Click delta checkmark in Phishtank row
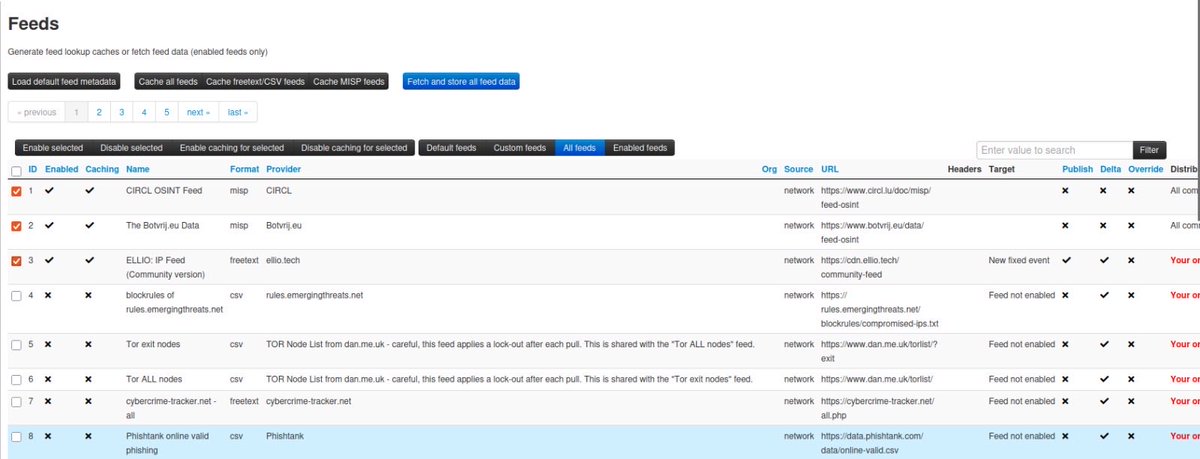Image resolution: width=1200 pixels, height=459 pixels. point(1105,436)
